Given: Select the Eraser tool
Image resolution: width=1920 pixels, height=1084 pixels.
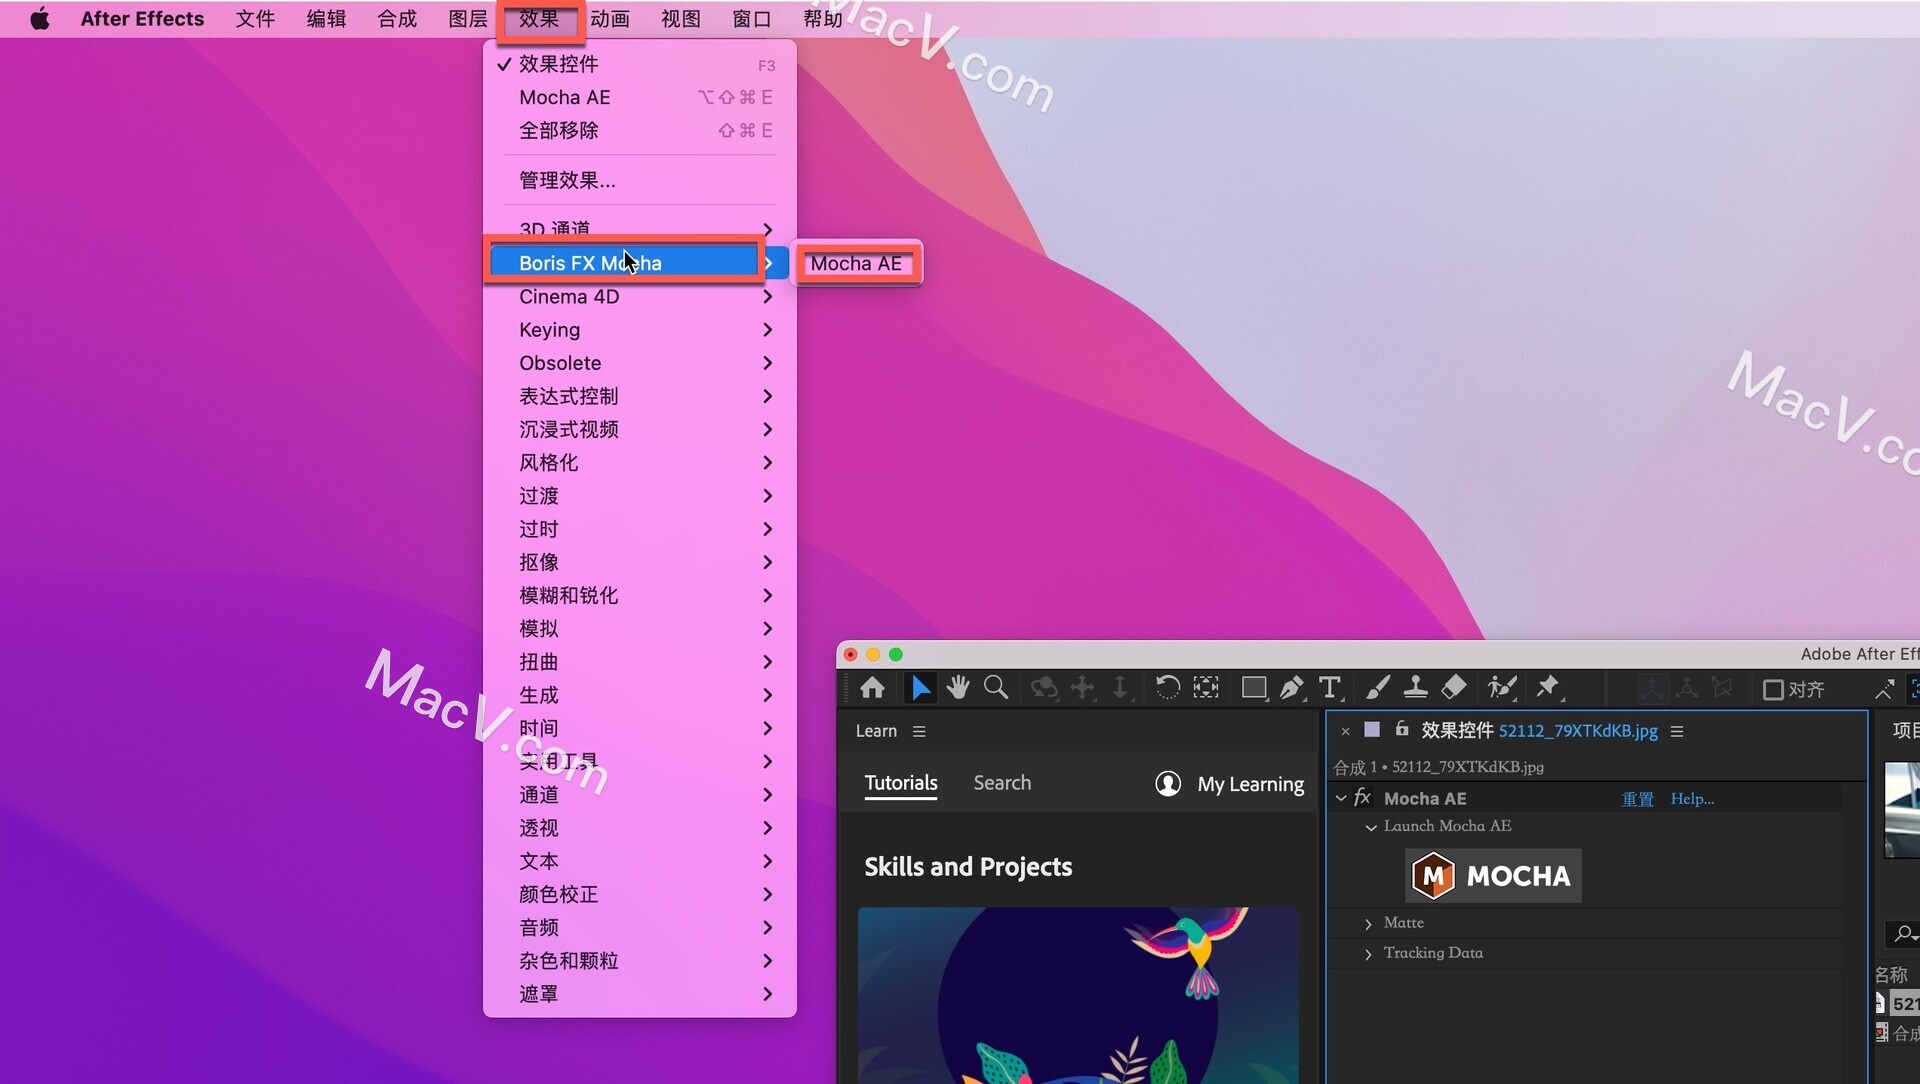Looking at the screenshot, I should [1454, 688].
